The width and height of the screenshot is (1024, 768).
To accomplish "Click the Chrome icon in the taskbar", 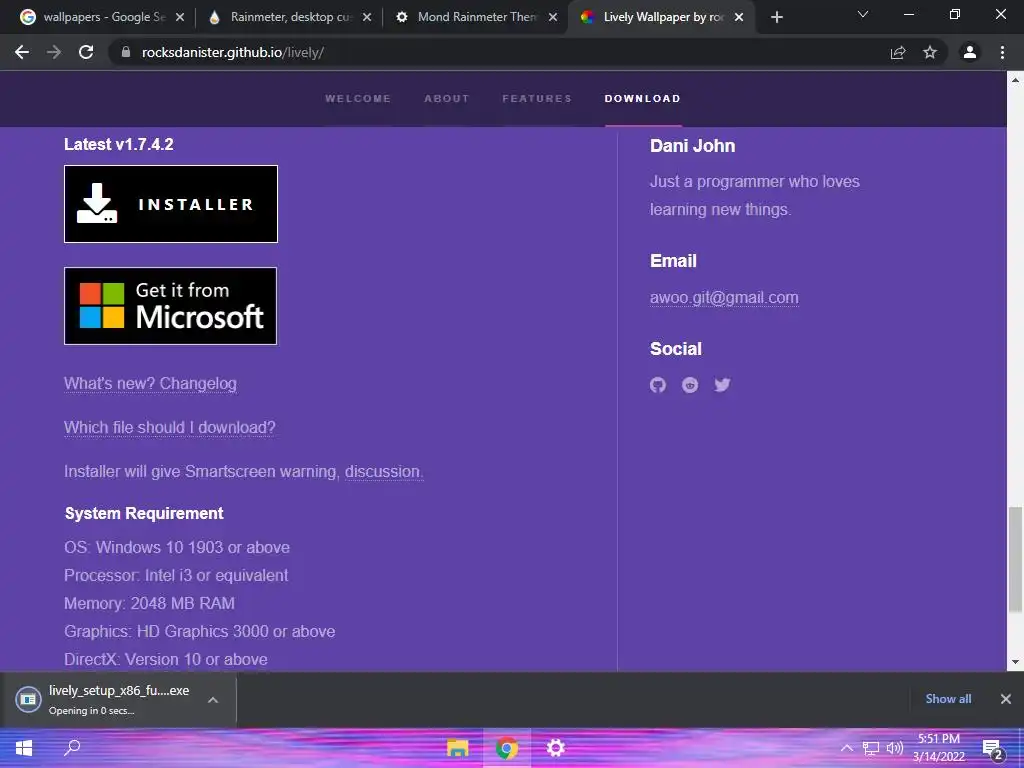I will pyautogui.click(x=507, y=748).
